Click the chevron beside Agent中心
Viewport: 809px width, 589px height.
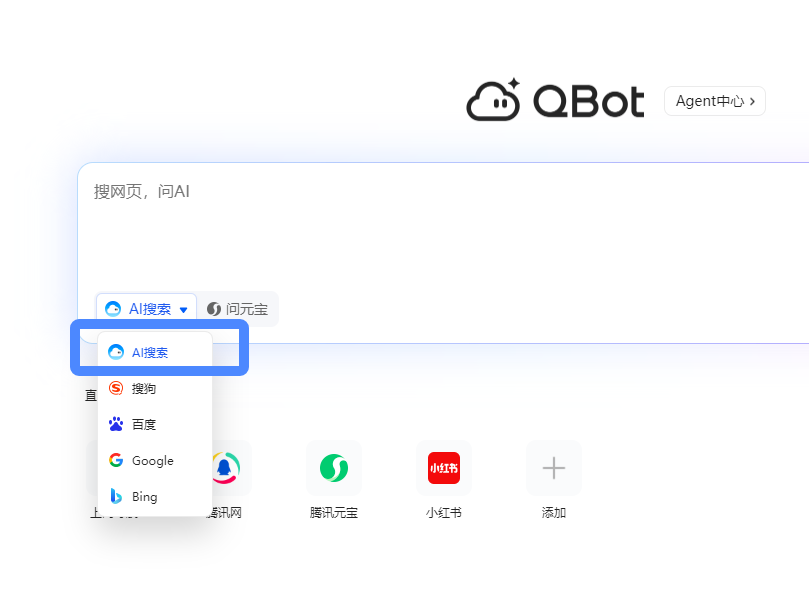[752, 101]
